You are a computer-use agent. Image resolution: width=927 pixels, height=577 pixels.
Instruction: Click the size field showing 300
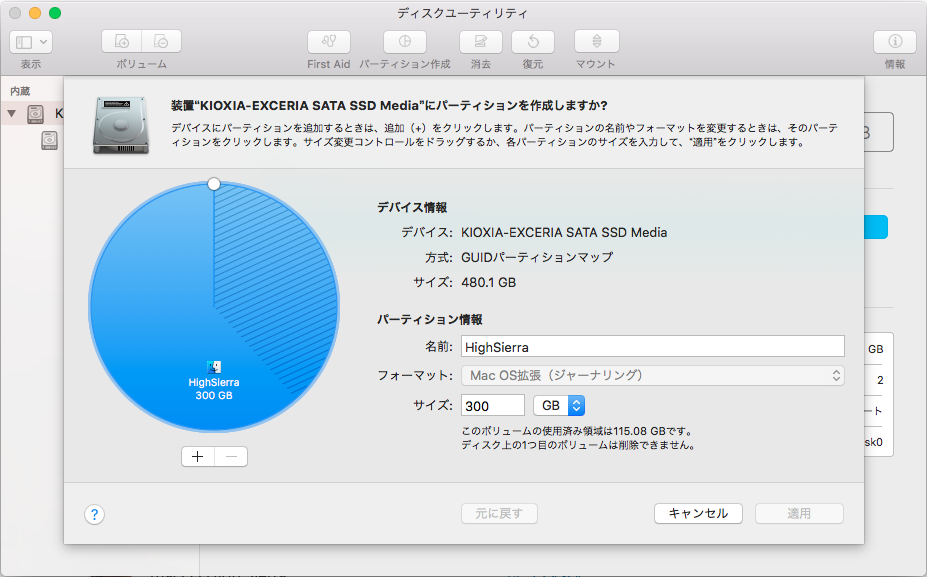click(x=492, y=406)
